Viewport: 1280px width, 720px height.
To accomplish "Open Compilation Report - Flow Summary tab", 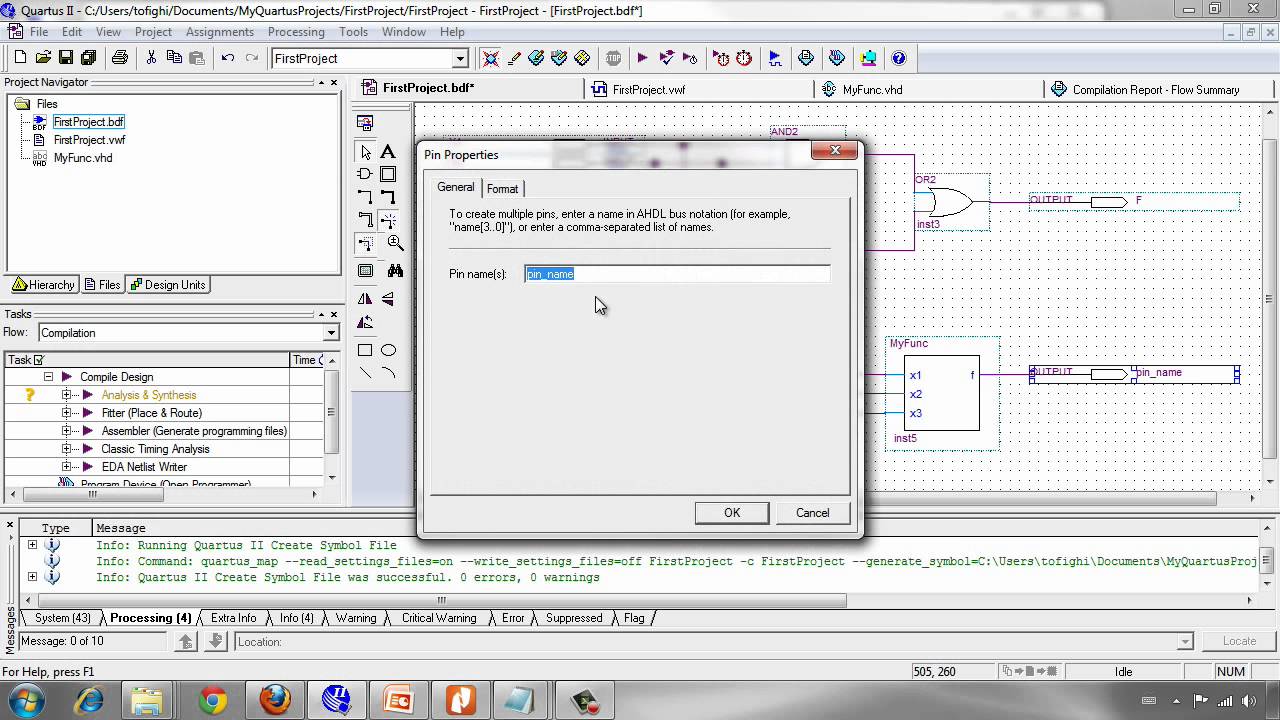I will 1155,90.
